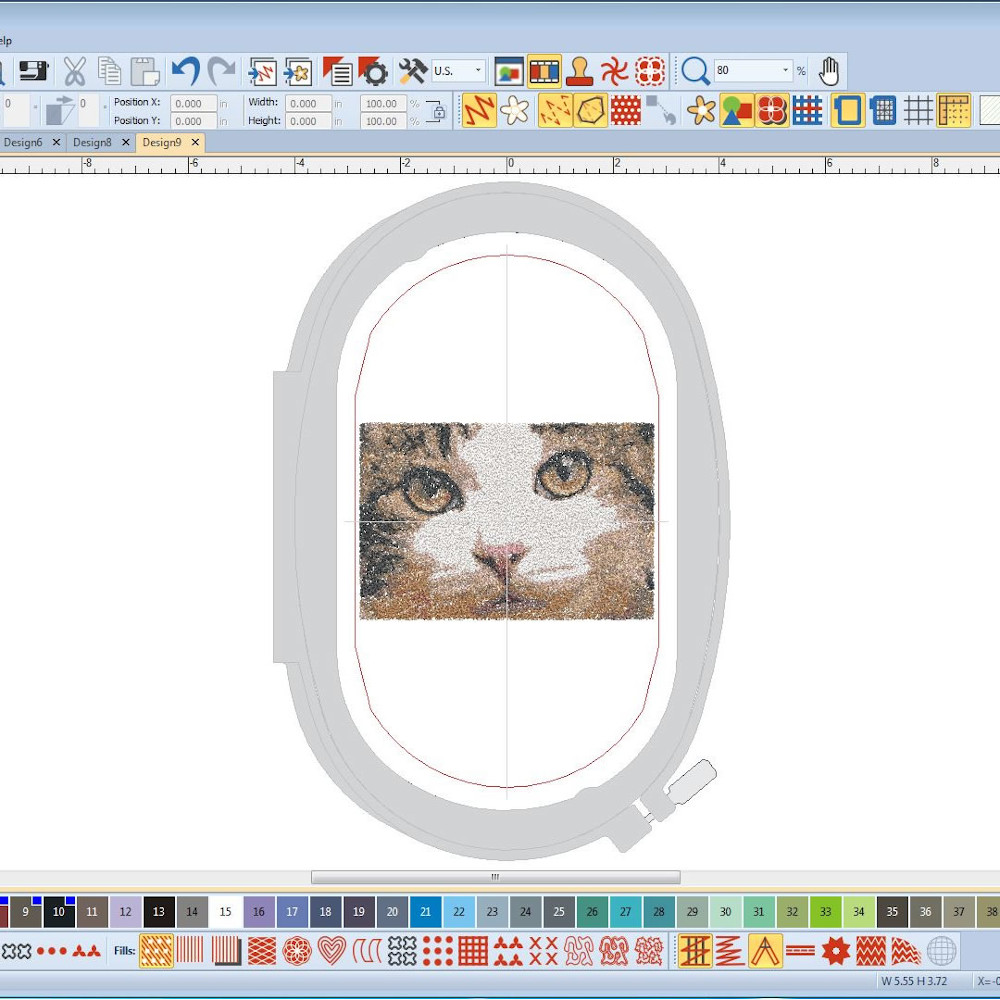Toggle the blue hoop display button
The width and height of the screenshot is (1000, 1000).
click(x=848, y=110)
